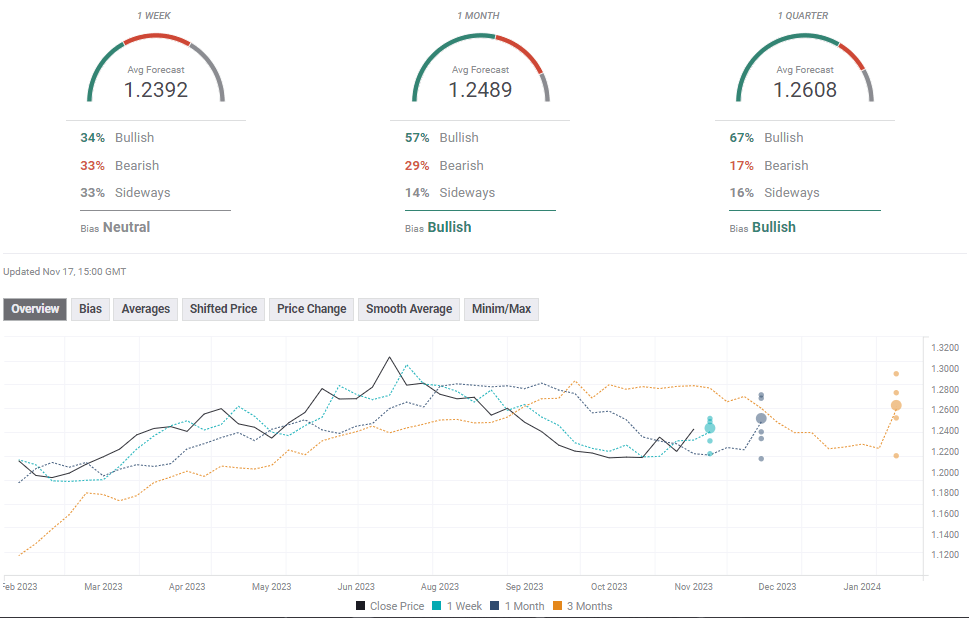
Task: Click the 1.2392 average forecast value
Action: click(x=156, y=89)
